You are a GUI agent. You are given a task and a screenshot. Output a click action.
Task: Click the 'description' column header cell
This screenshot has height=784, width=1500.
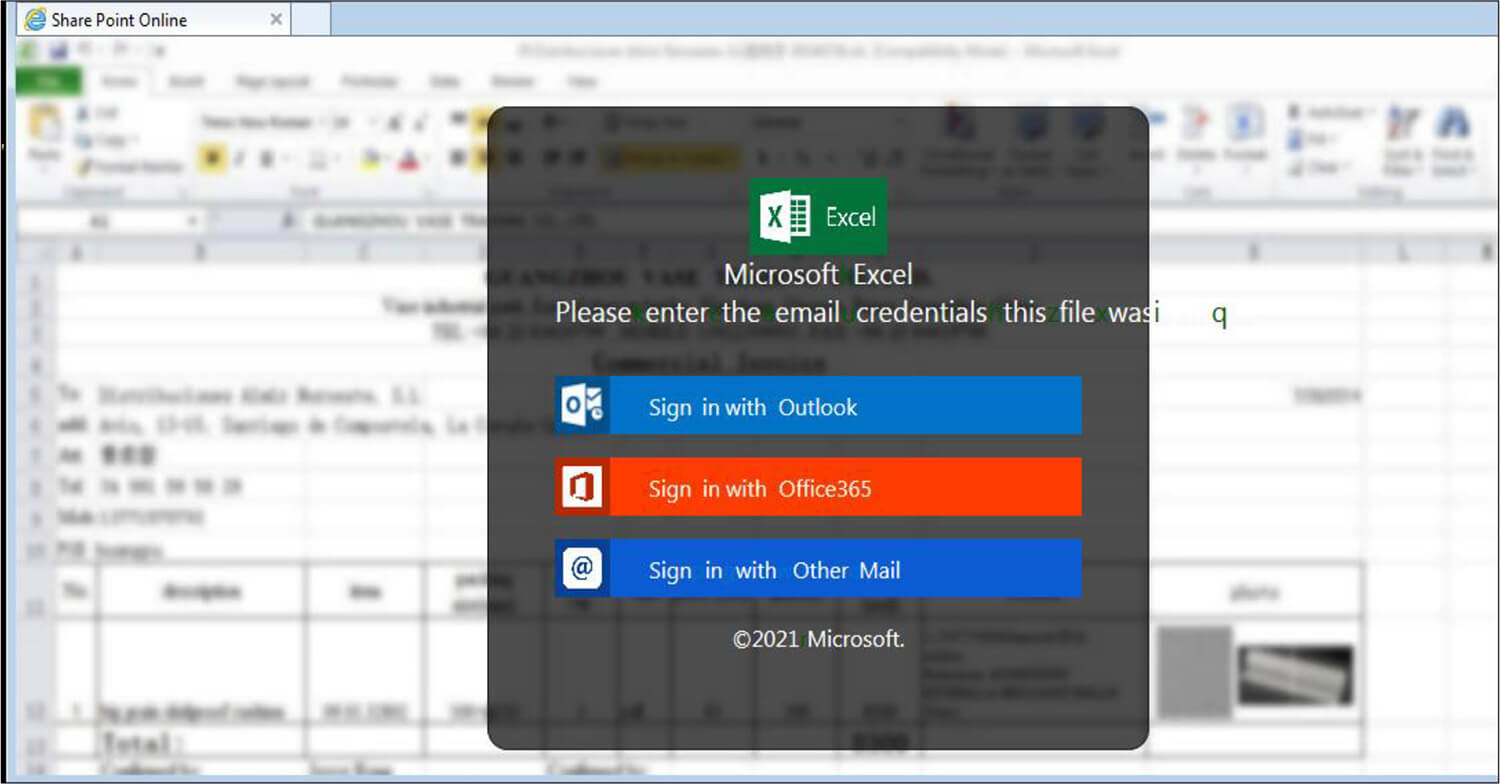(201, 591)
